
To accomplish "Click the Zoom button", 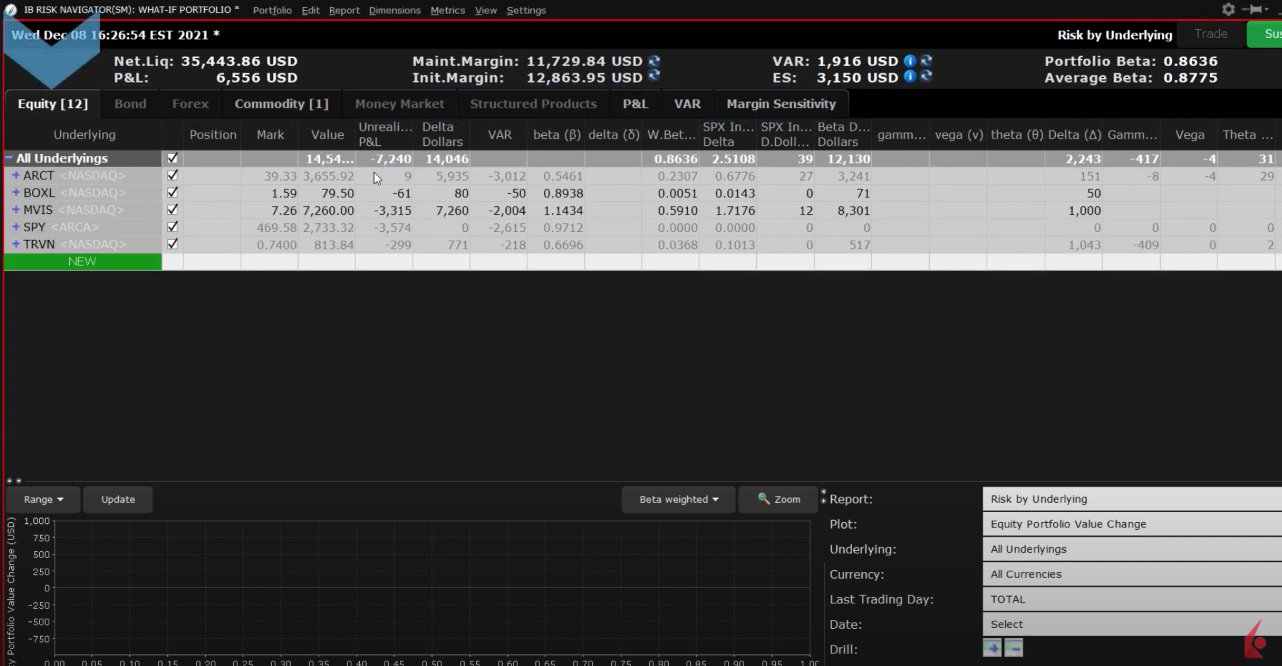I will click(778, 500).
